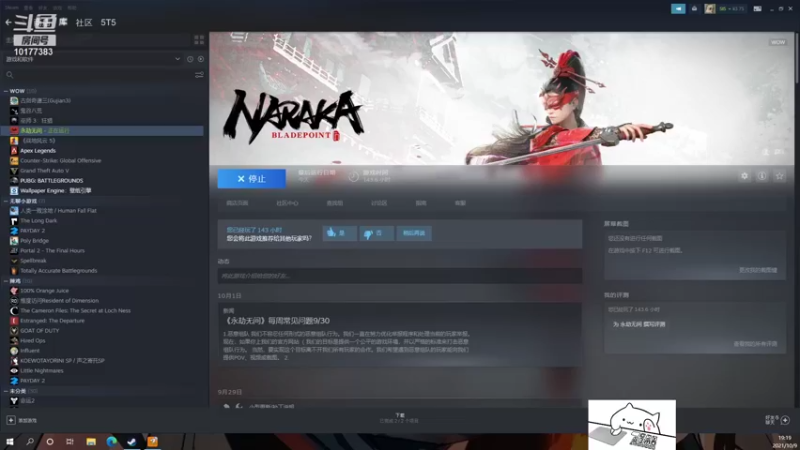Select Estranged: The Departure
800x450 pixels.
(x=52, y=320)
